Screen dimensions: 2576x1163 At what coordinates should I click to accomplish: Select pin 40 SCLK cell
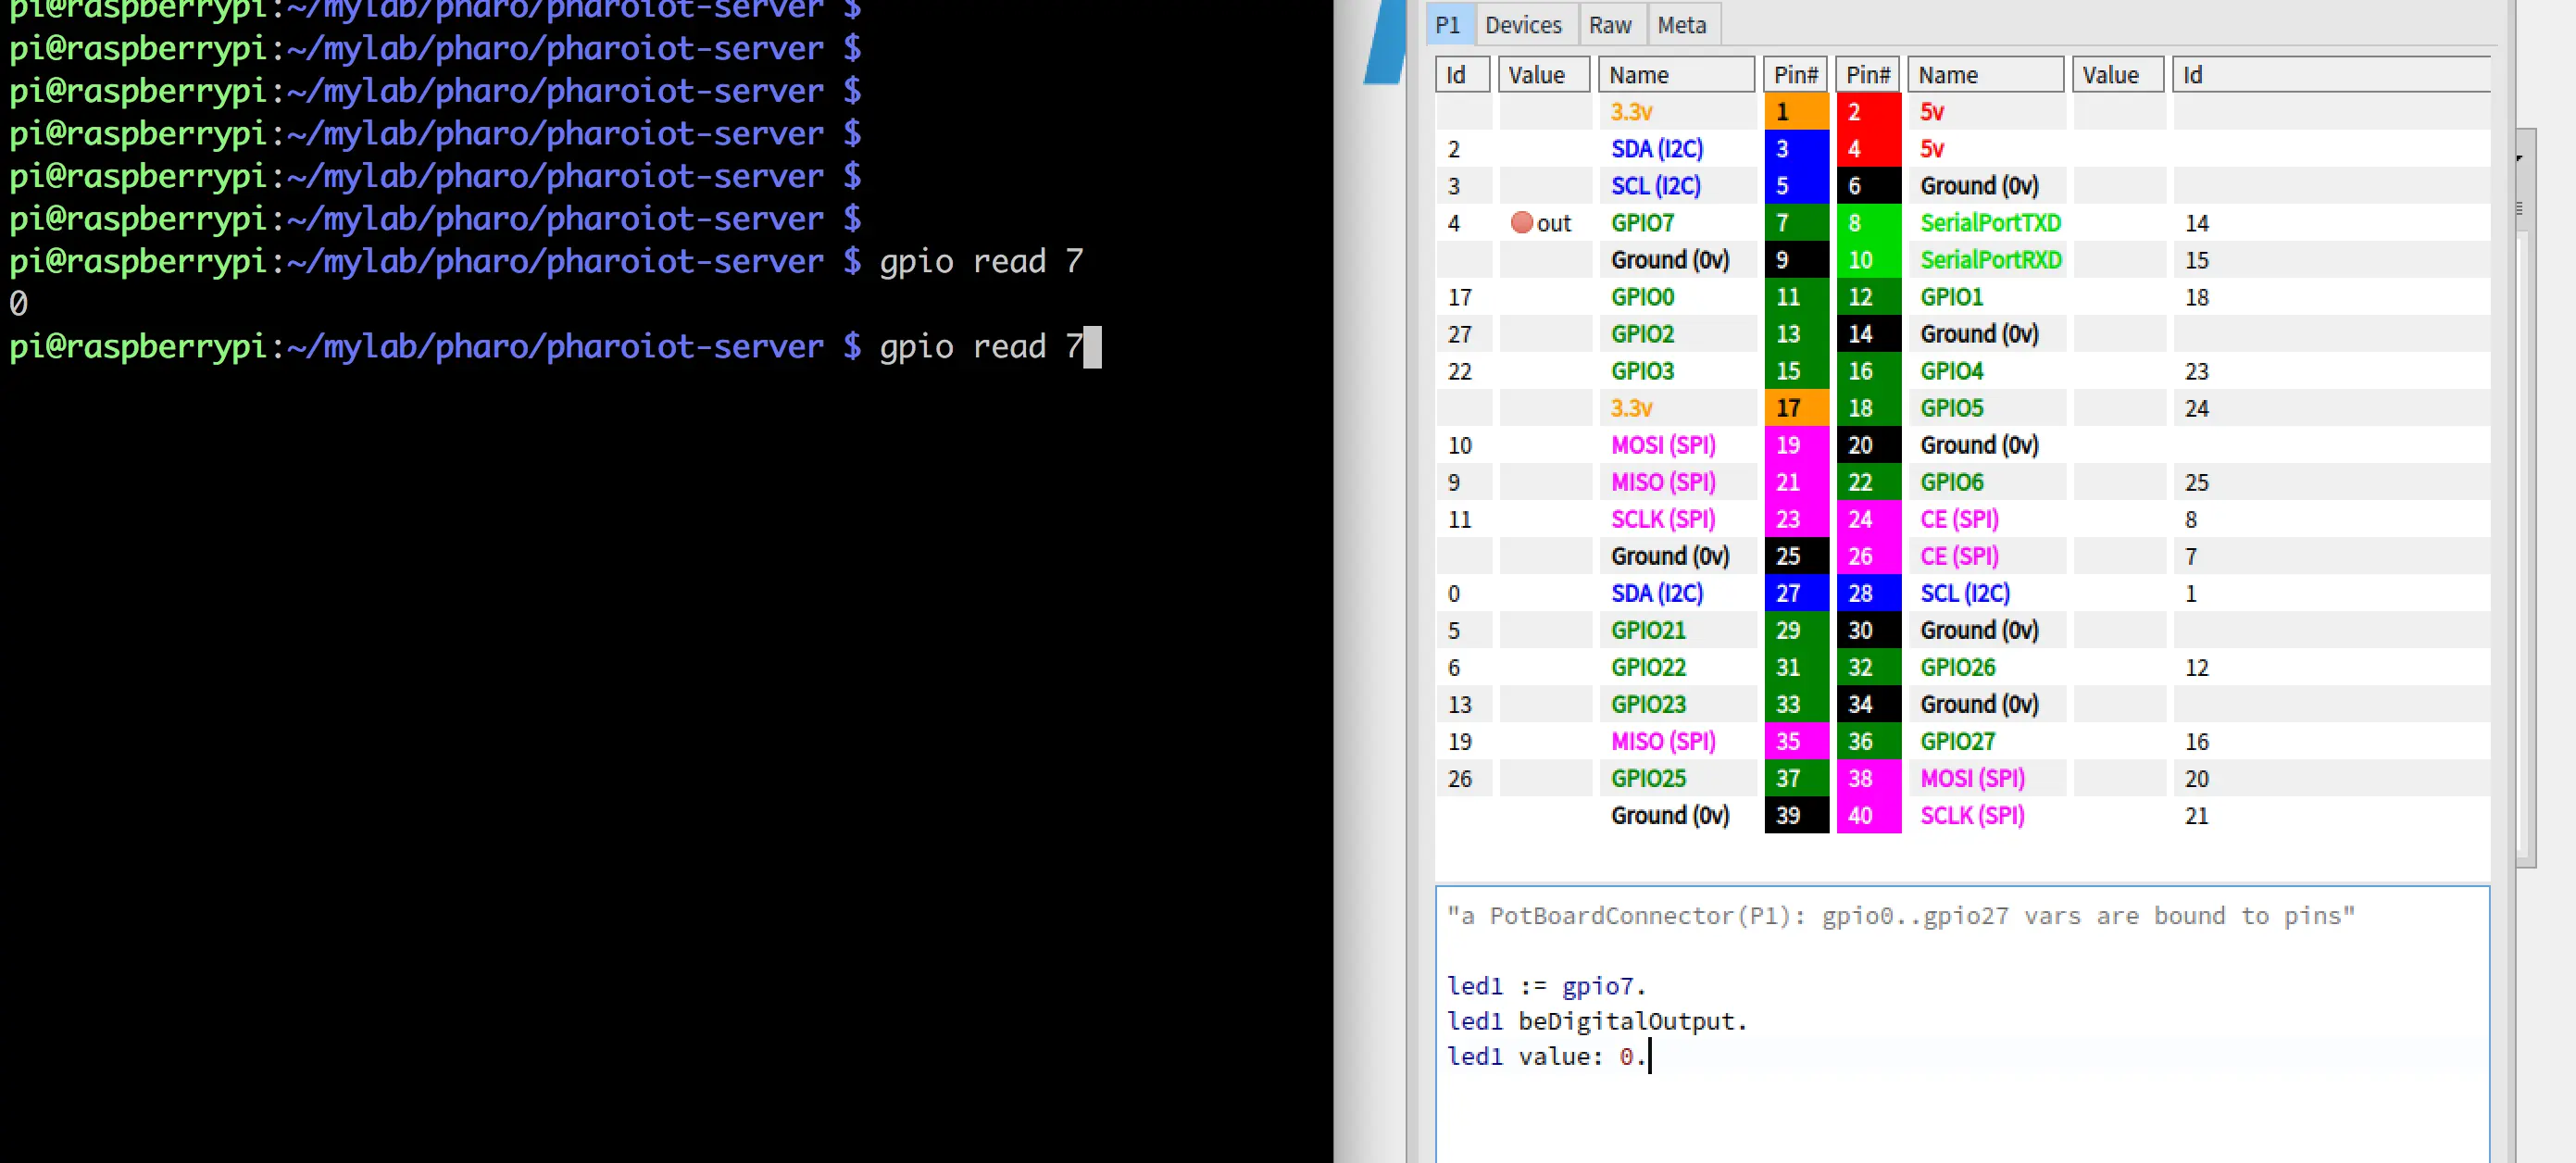(1867, 814)
